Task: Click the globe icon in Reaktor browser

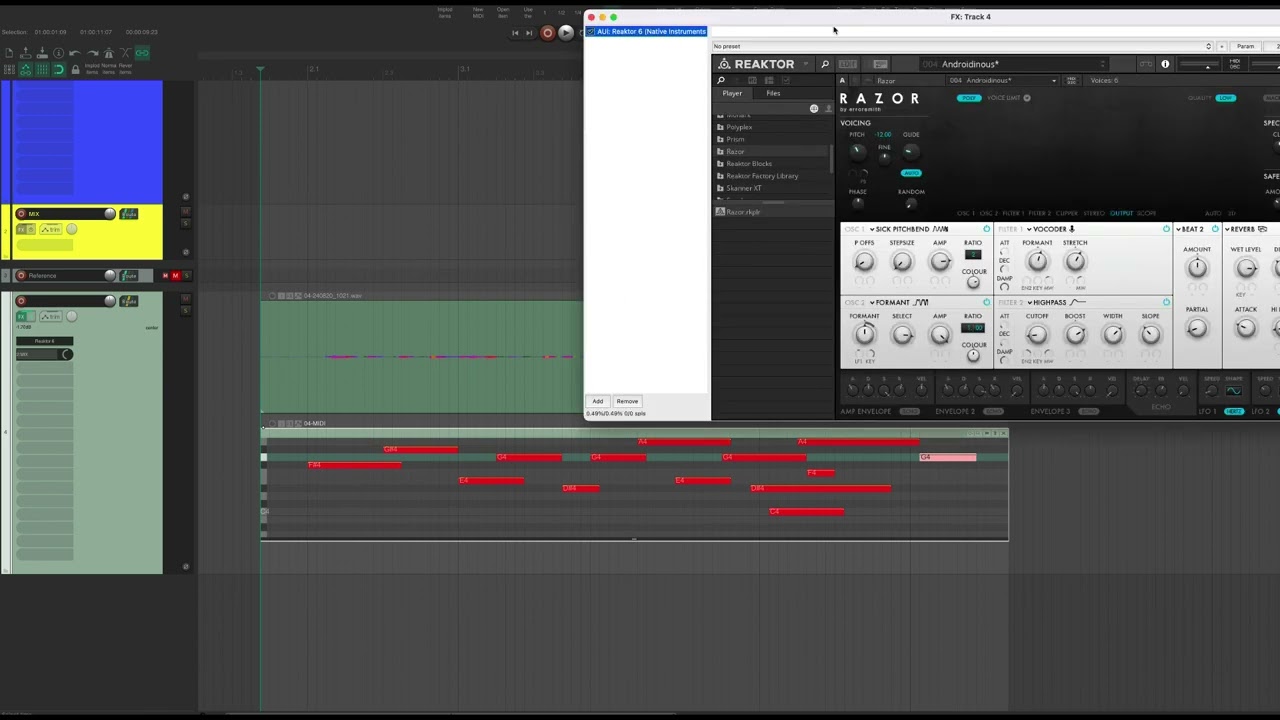Action: [814, 108]
